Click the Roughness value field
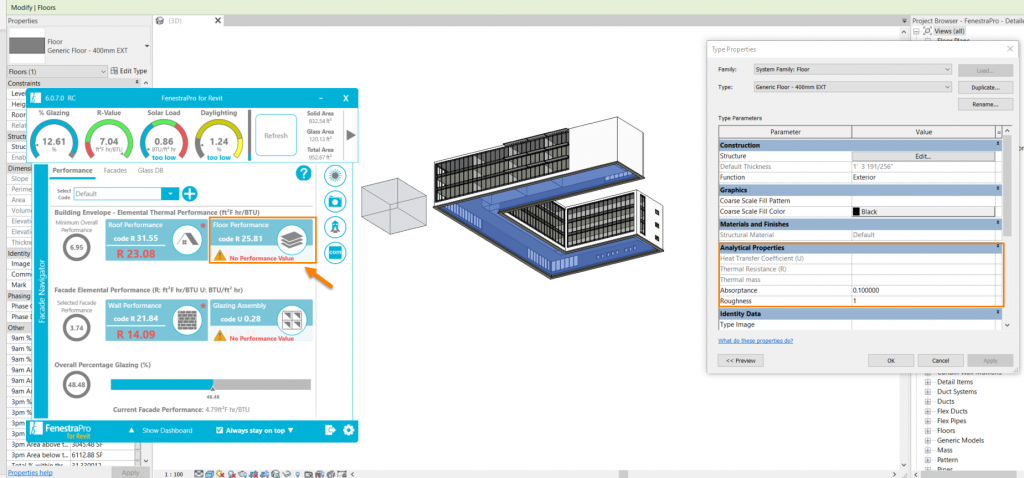Image resolution: width=1024 pixels, height=478 pixels. 923,301
